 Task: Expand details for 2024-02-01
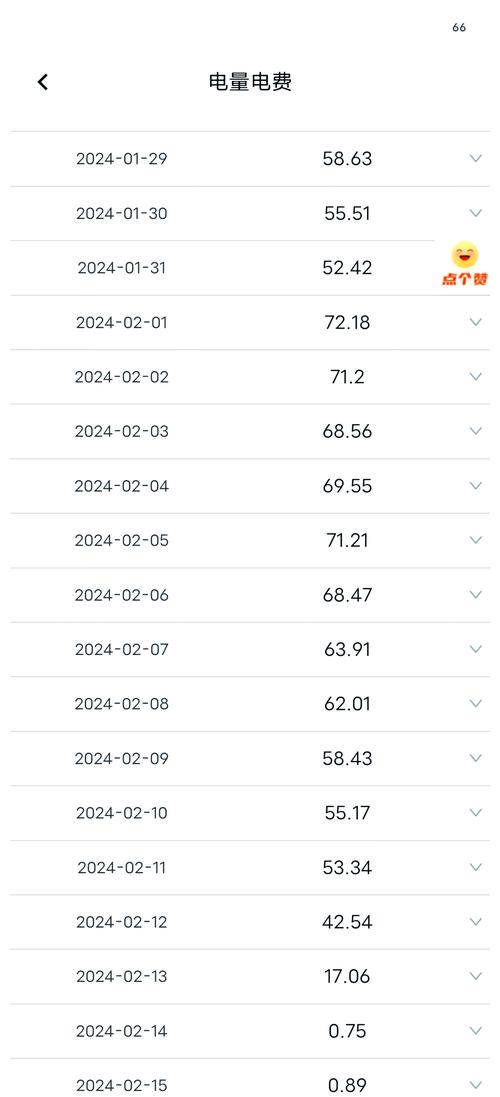click(476, 322)
